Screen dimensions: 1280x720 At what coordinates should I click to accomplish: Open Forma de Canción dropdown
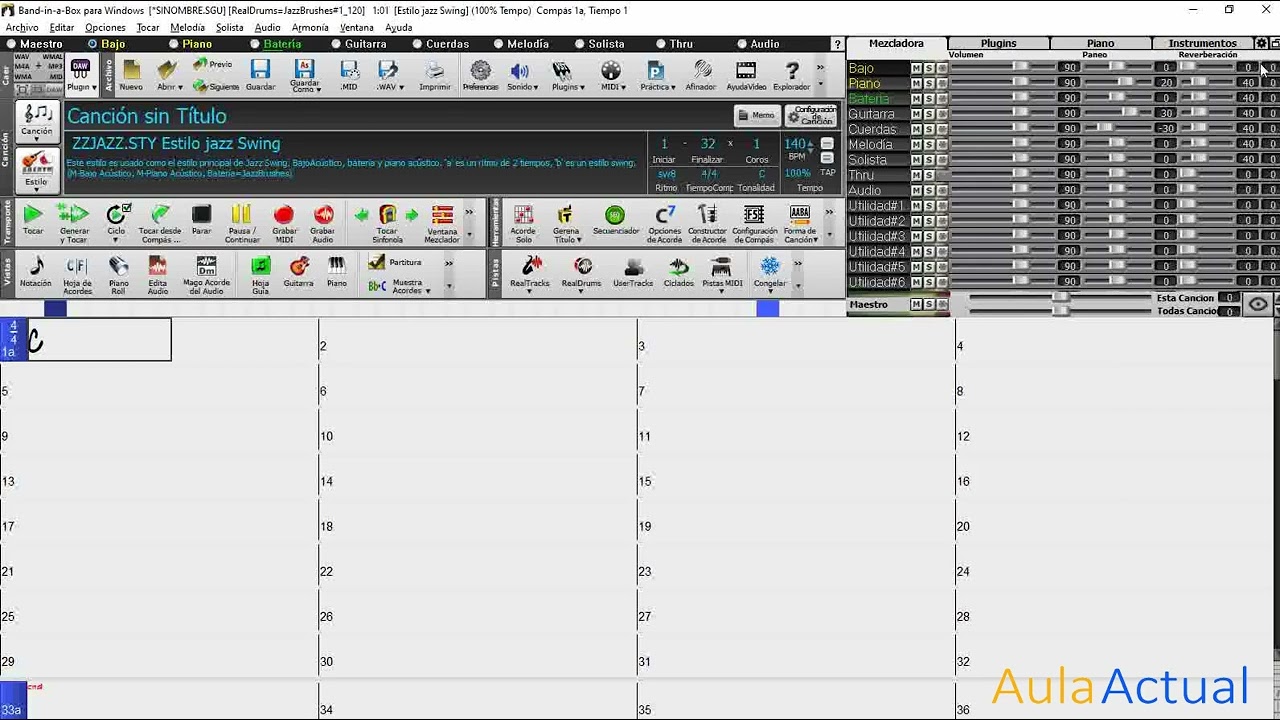(800, 224)
